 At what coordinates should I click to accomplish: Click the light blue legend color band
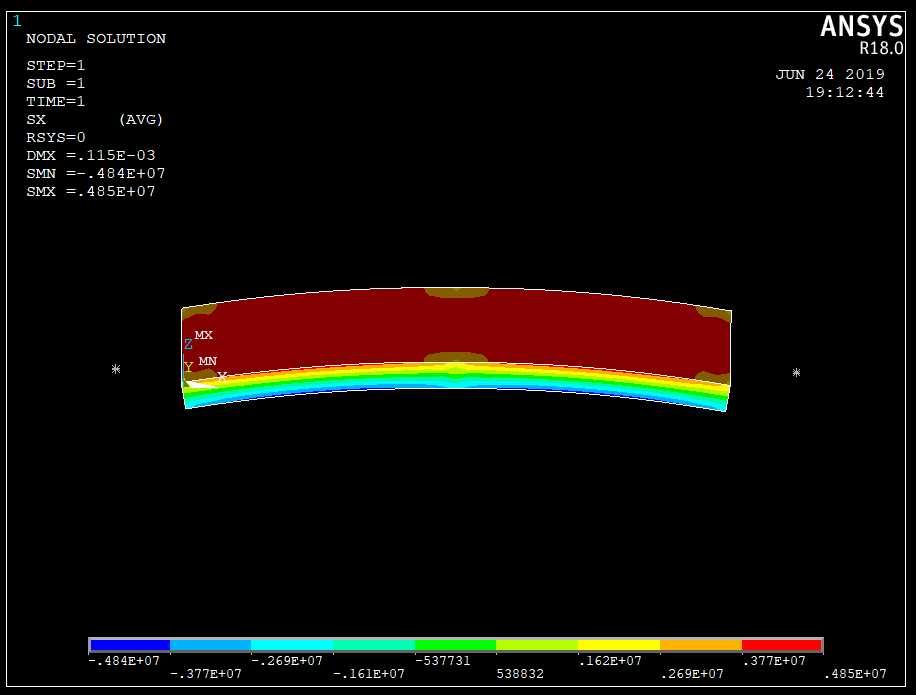point(210,645)
